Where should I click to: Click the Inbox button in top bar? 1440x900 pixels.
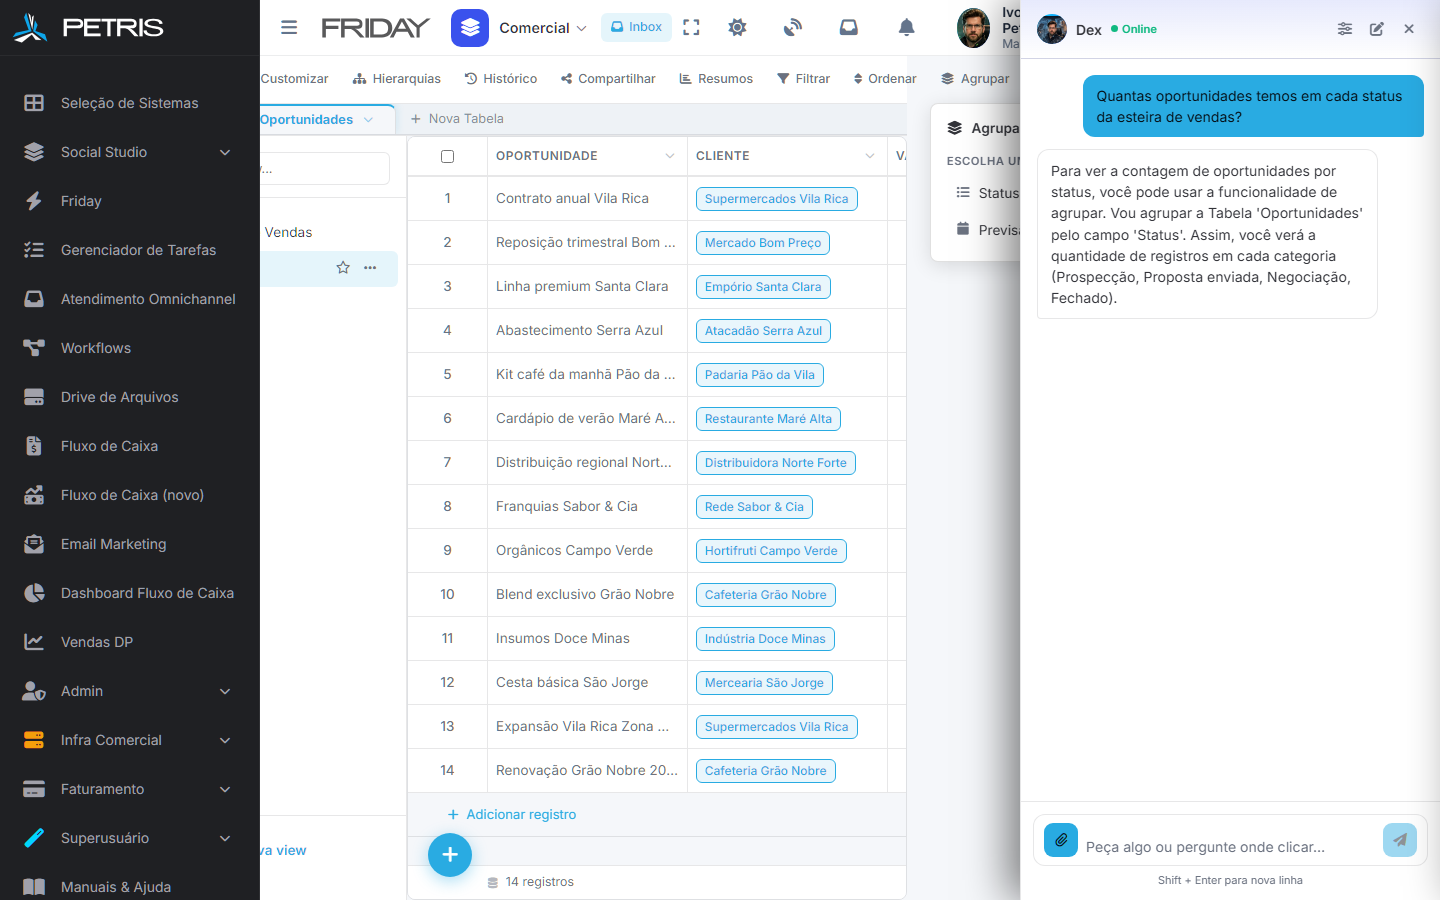click(636, 27)
